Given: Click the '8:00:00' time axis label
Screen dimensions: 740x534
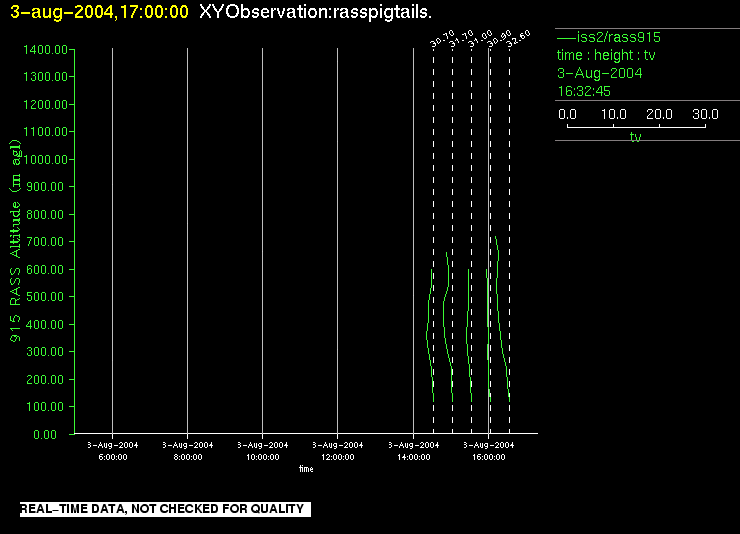Looking at the screenshot, I should 188,457.
